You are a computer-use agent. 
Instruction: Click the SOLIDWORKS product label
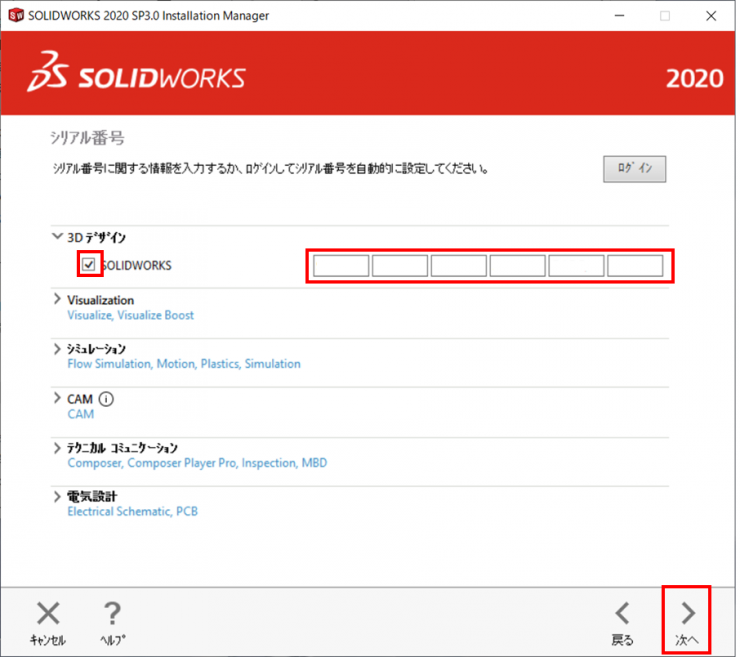(137, 266)
